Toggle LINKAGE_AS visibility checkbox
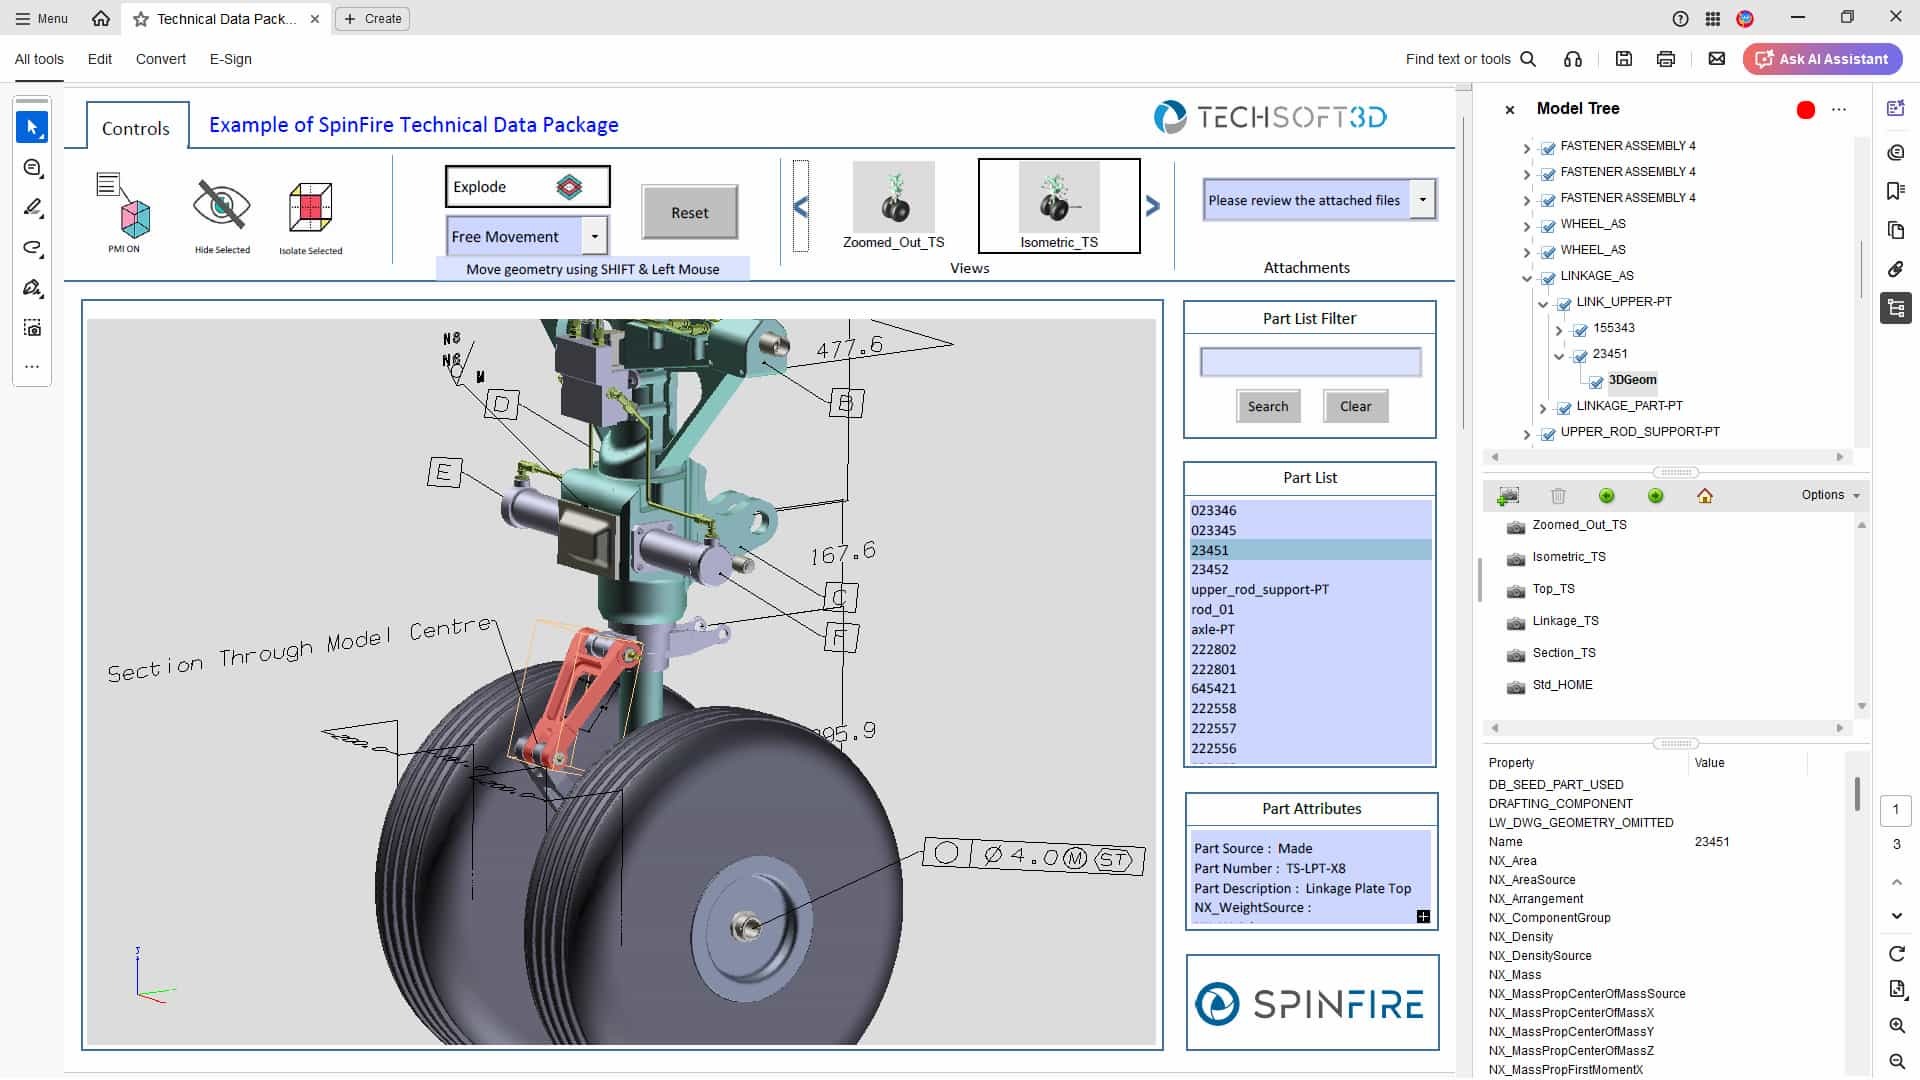Image resolution: width=1920 pixels, height=1080 pixels. point(1548,277)
